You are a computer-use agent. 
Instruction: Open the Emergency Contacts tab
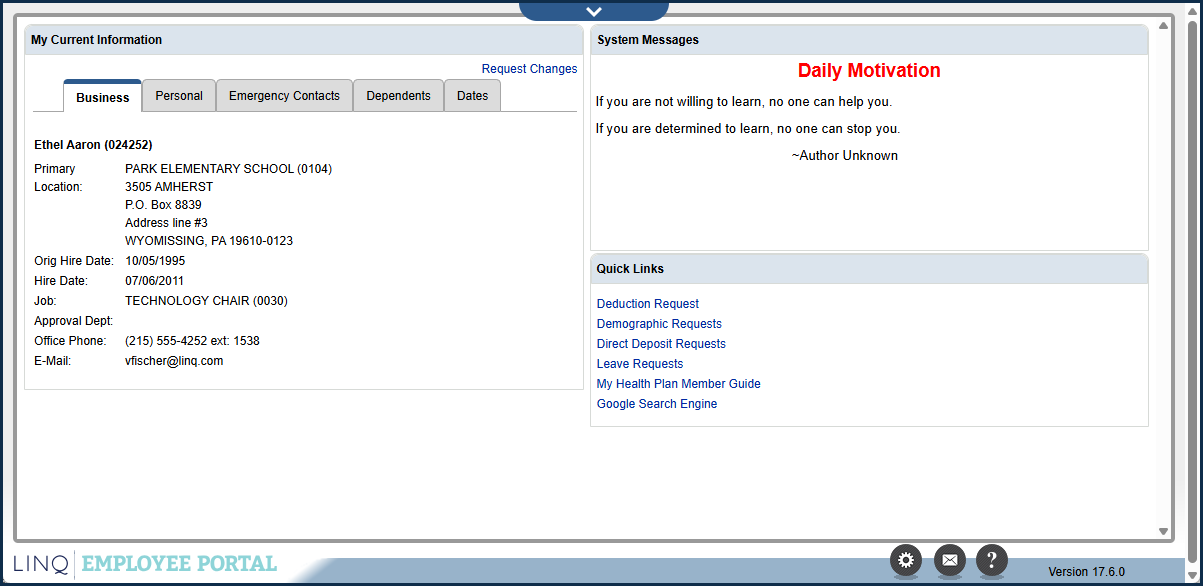[284, 96]
